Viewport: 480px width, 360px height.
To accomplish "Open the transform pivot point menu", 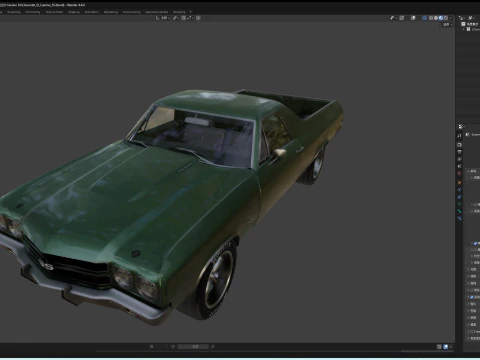I will point(176,18).
